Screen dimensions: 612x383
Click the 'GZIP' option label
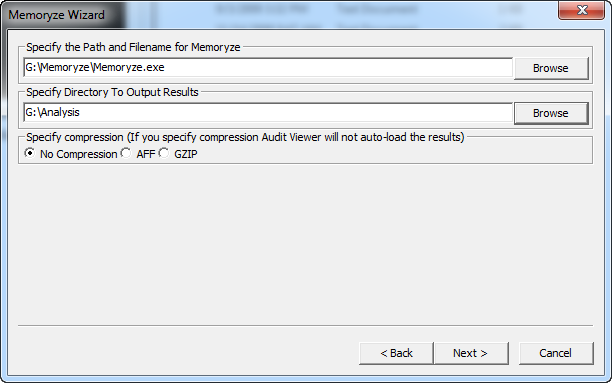186,154
